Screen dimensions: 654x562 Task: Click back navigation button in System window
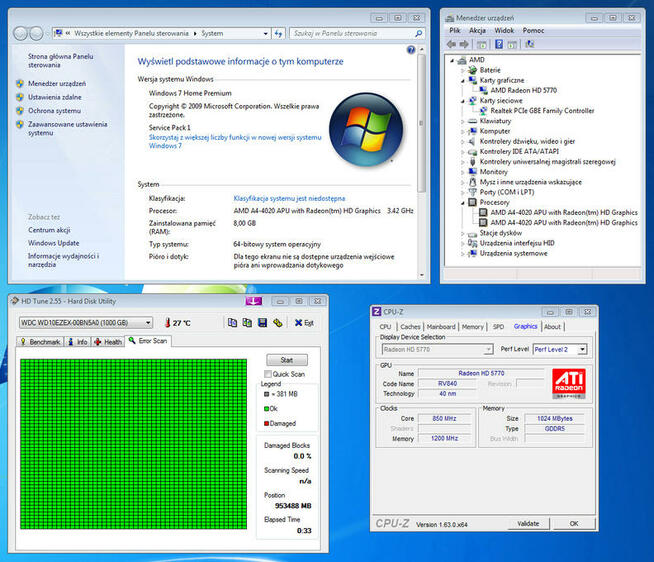[x=20, y=33]
